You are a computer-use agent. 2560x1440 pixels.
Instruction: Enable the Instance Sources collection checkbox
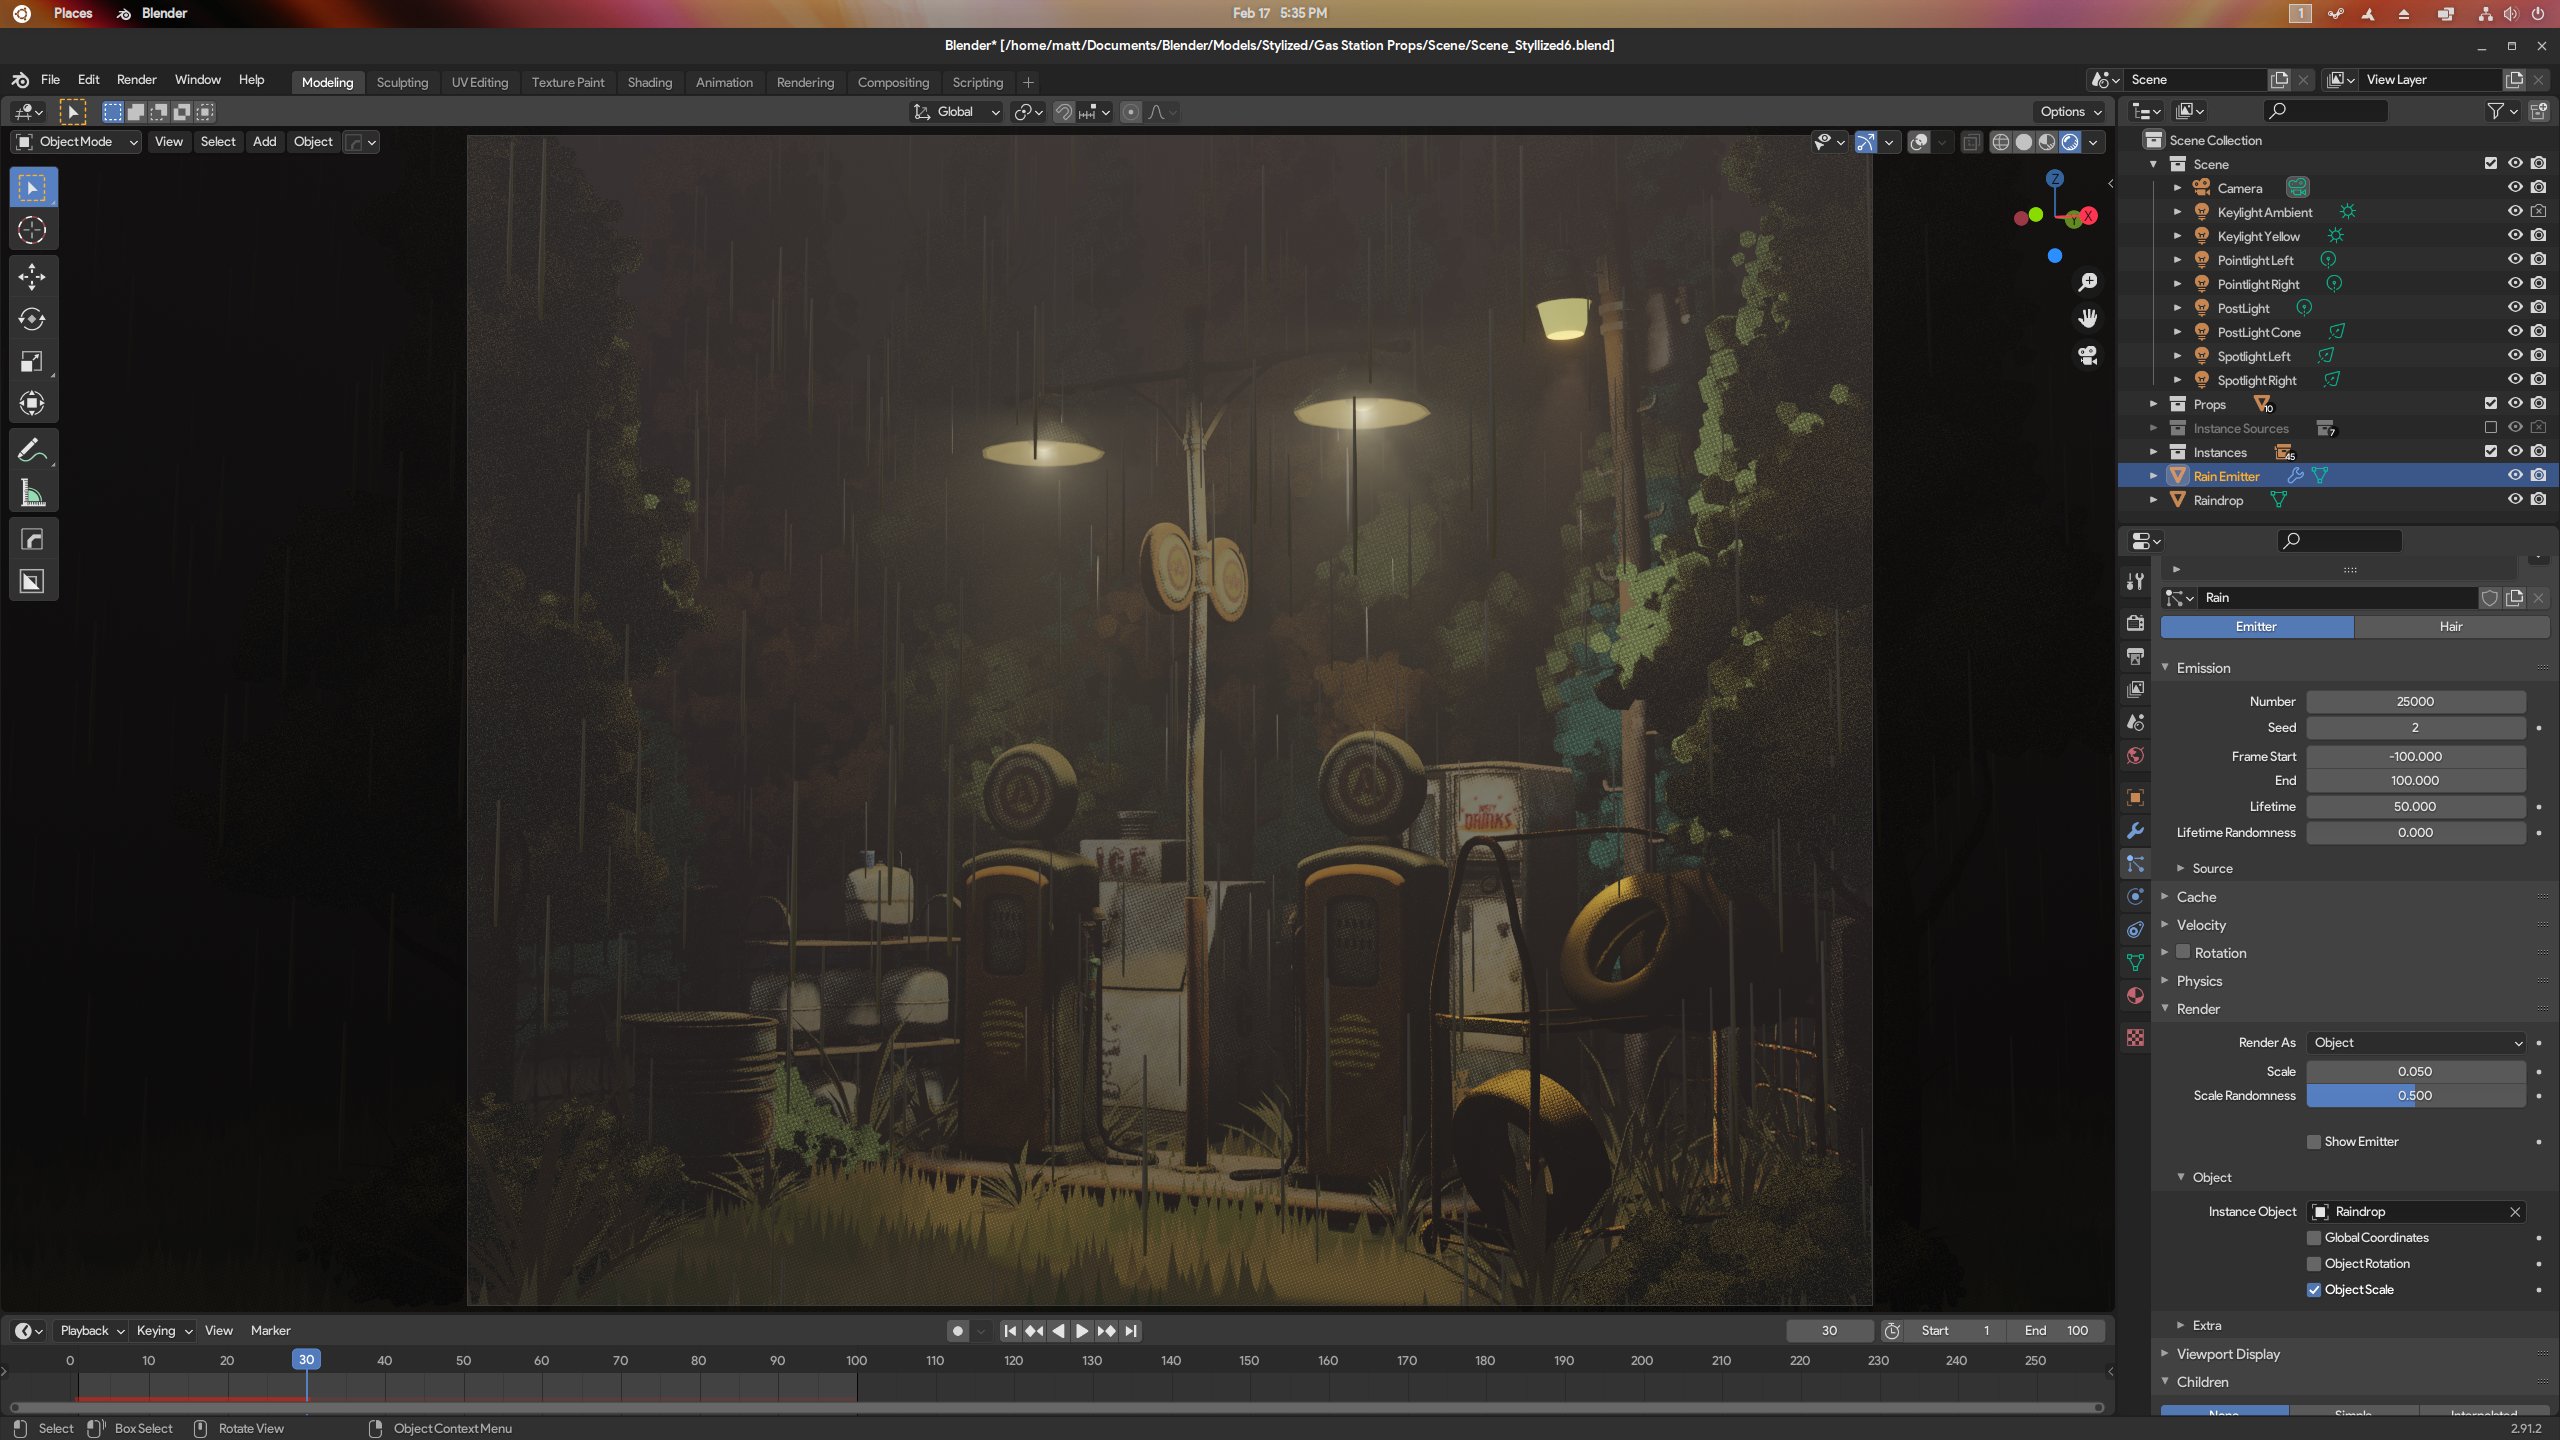(2491, 428)
